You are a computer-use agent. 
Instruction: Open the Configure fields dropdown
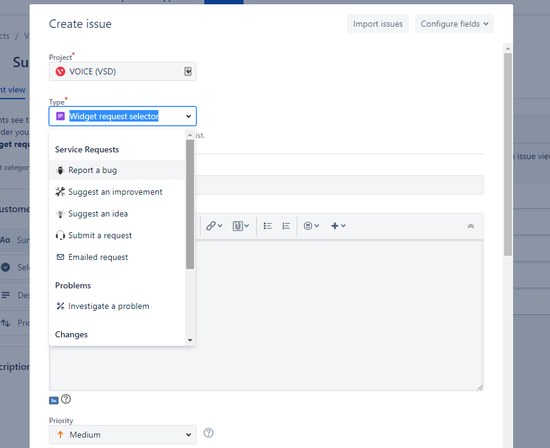coord(454,24)
